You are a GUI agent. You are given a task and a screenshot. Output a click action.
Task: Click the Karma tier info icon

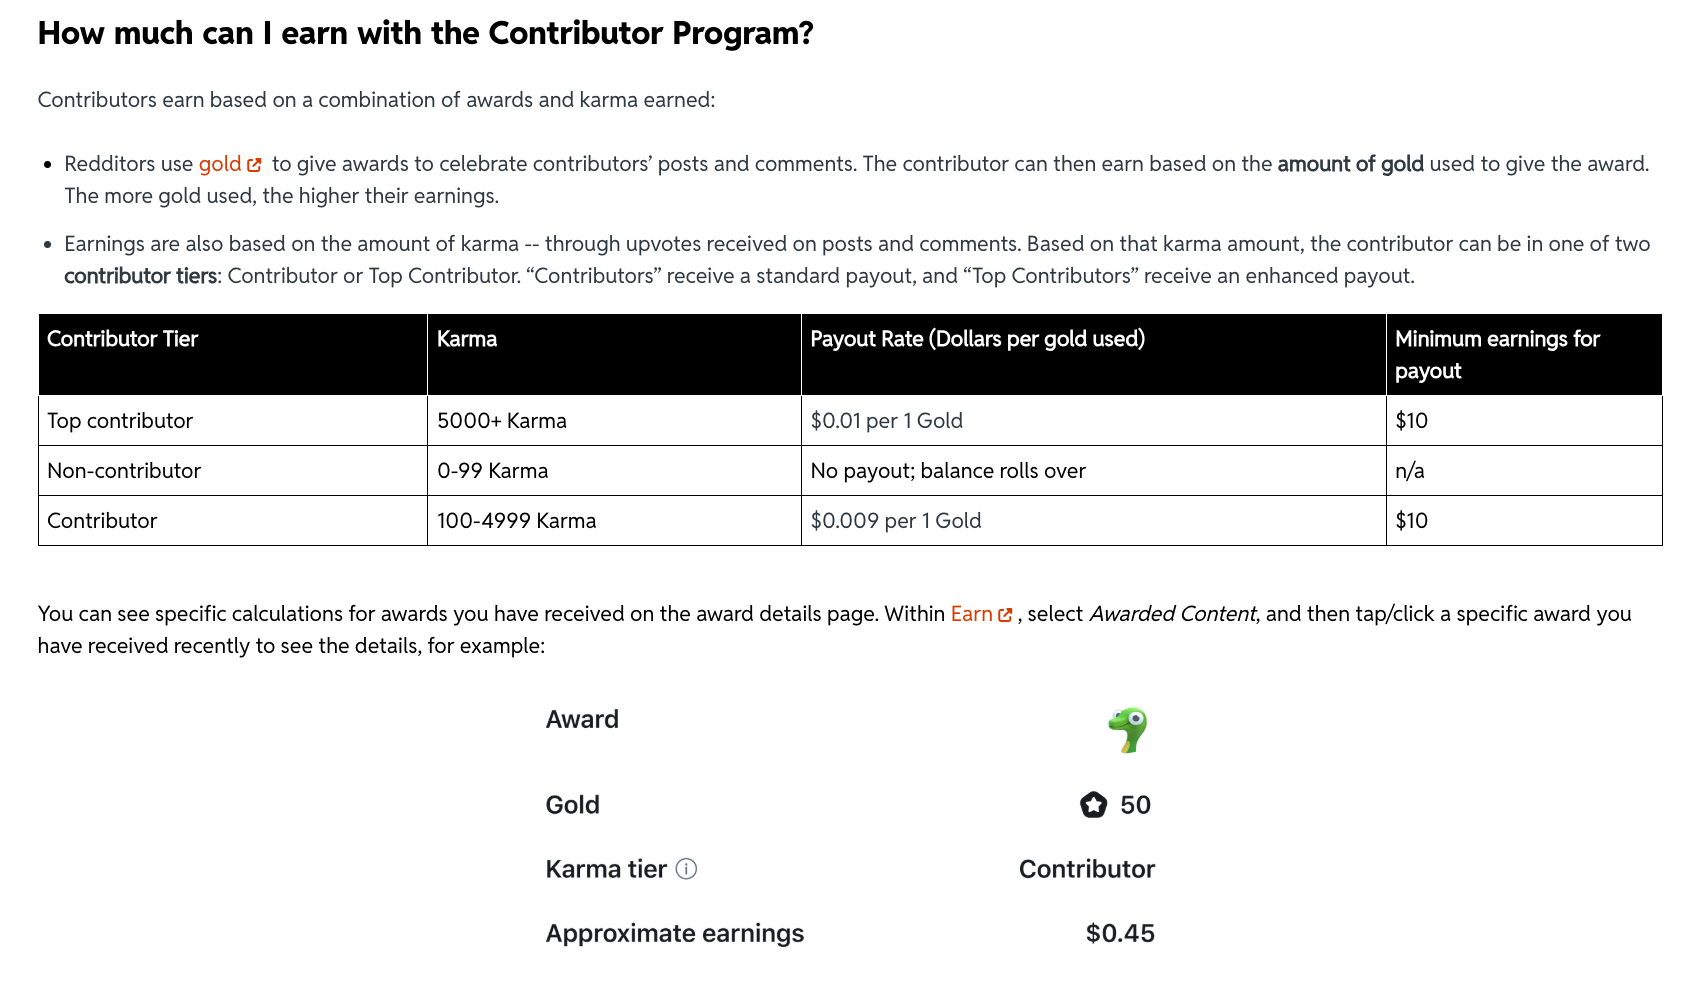(x=686, y=869)
